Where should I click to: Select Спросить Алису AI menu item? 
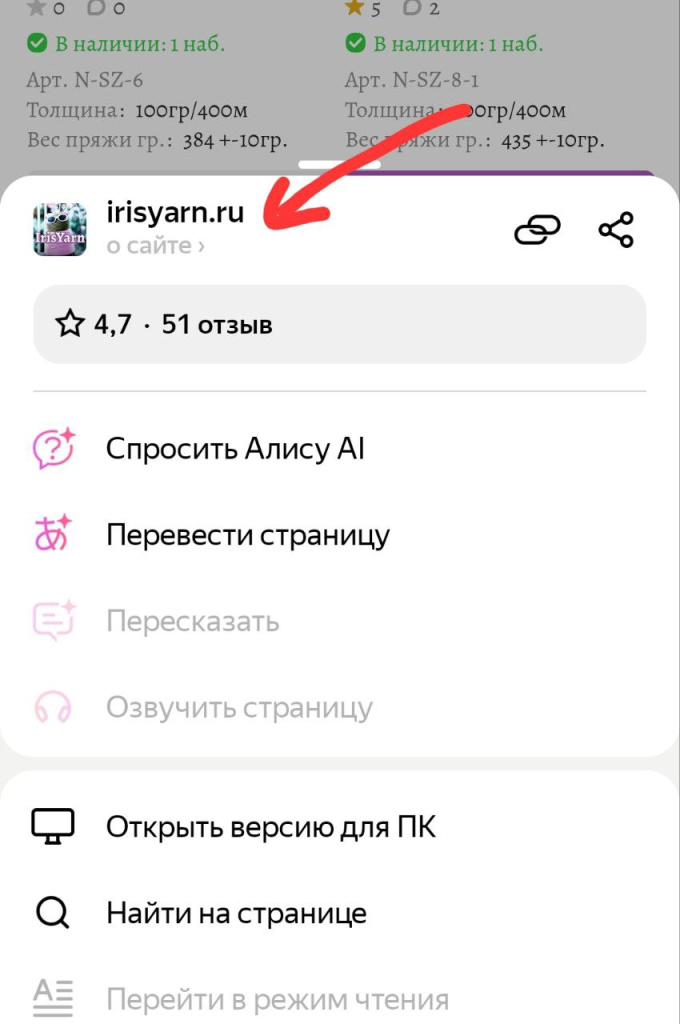[340, 449]
